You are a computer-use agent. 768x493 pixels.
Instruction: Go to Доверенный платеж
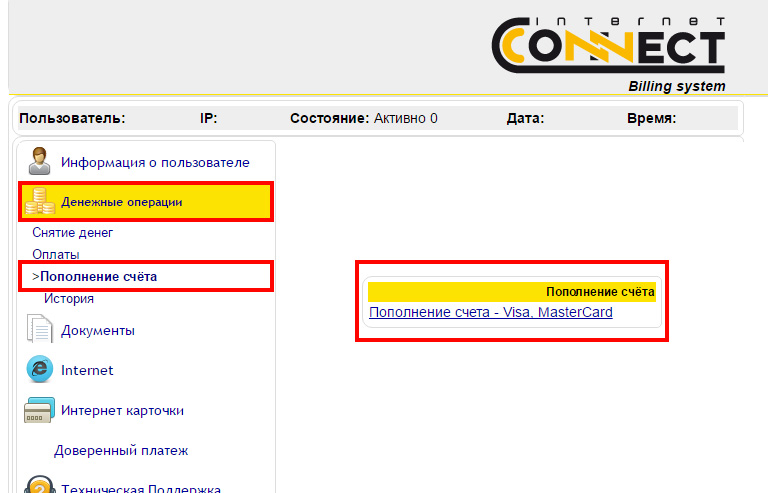tap(121, 450)
